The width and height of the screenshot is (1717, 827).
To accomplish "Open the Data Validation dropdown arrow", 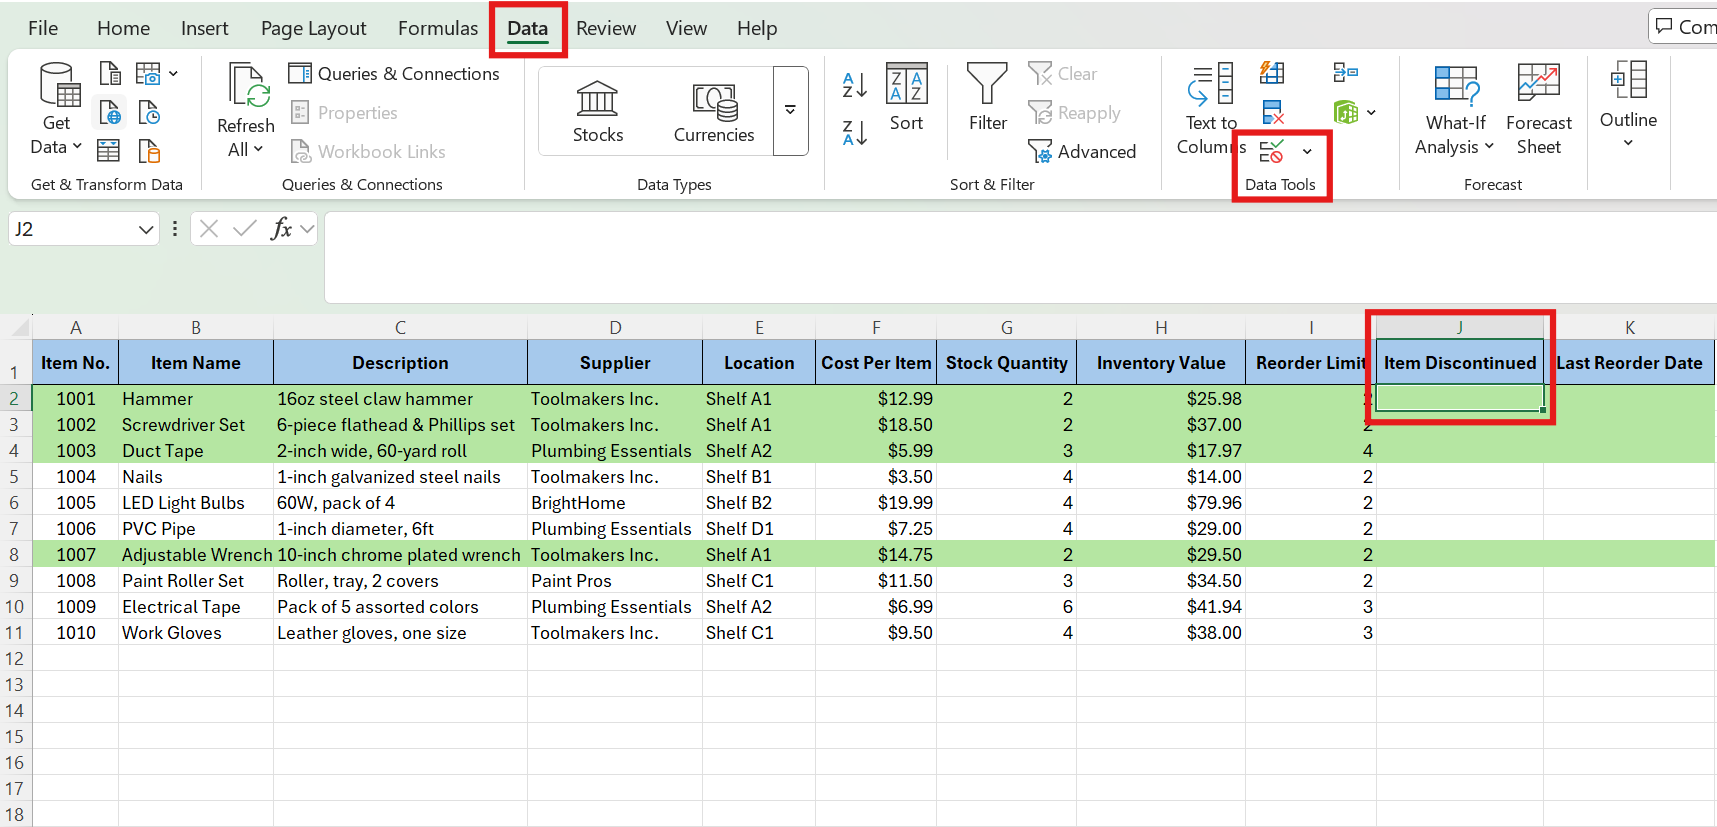I will [x=1307, y=152].
